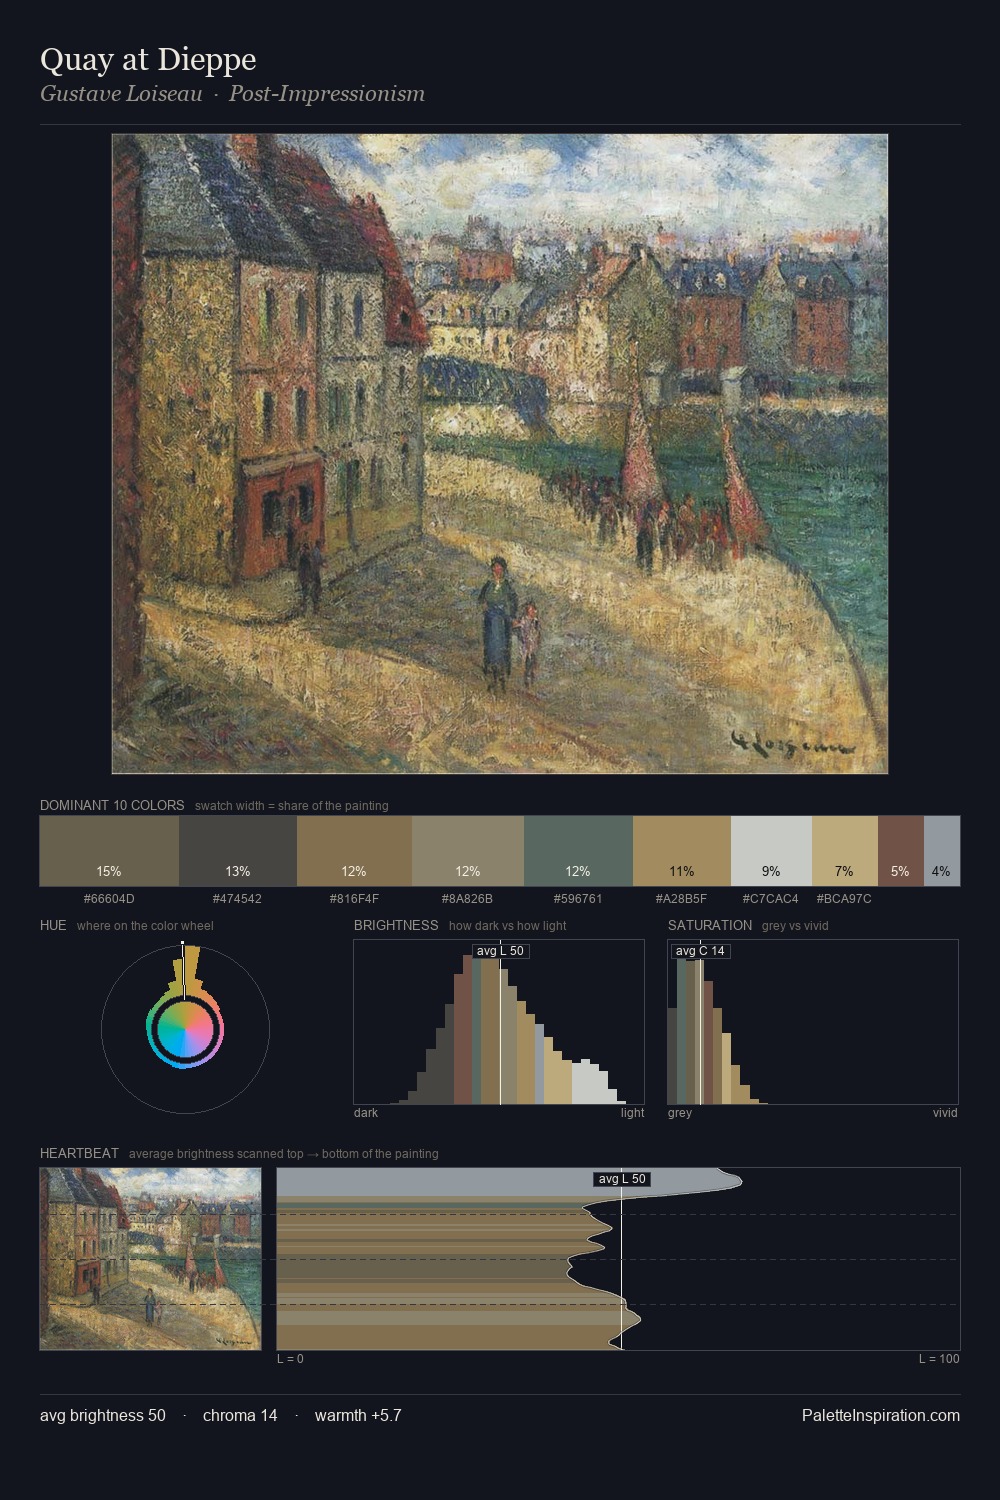Screen dimensions: 1000x1500
Task: Click 'how dark vs how light' caption
Action: pos(508,926)
